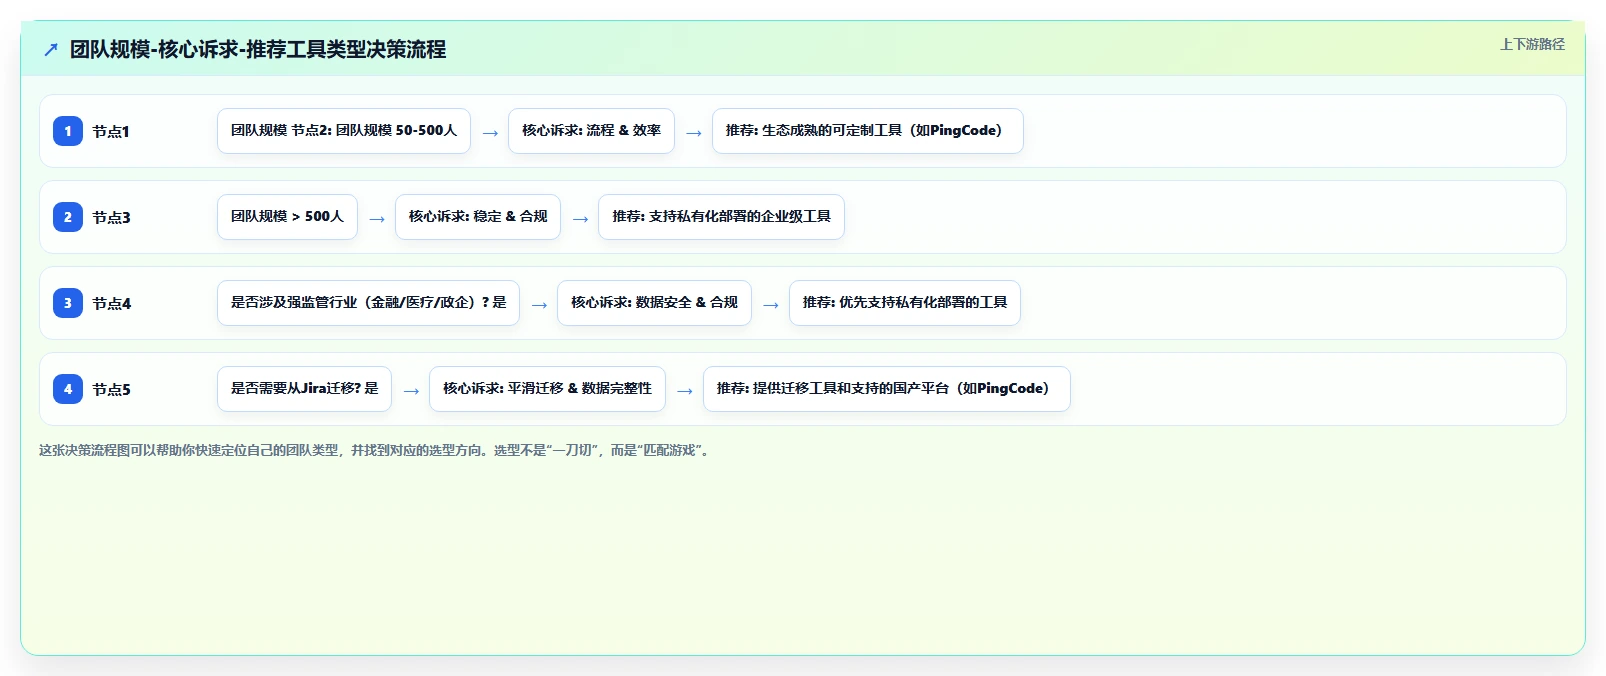Click the box 核心诉求: 稳定 & 合规
Image resolution: width=1606 pixels, height=676 pixels.
pyautogui.click(x=478, y=217)
